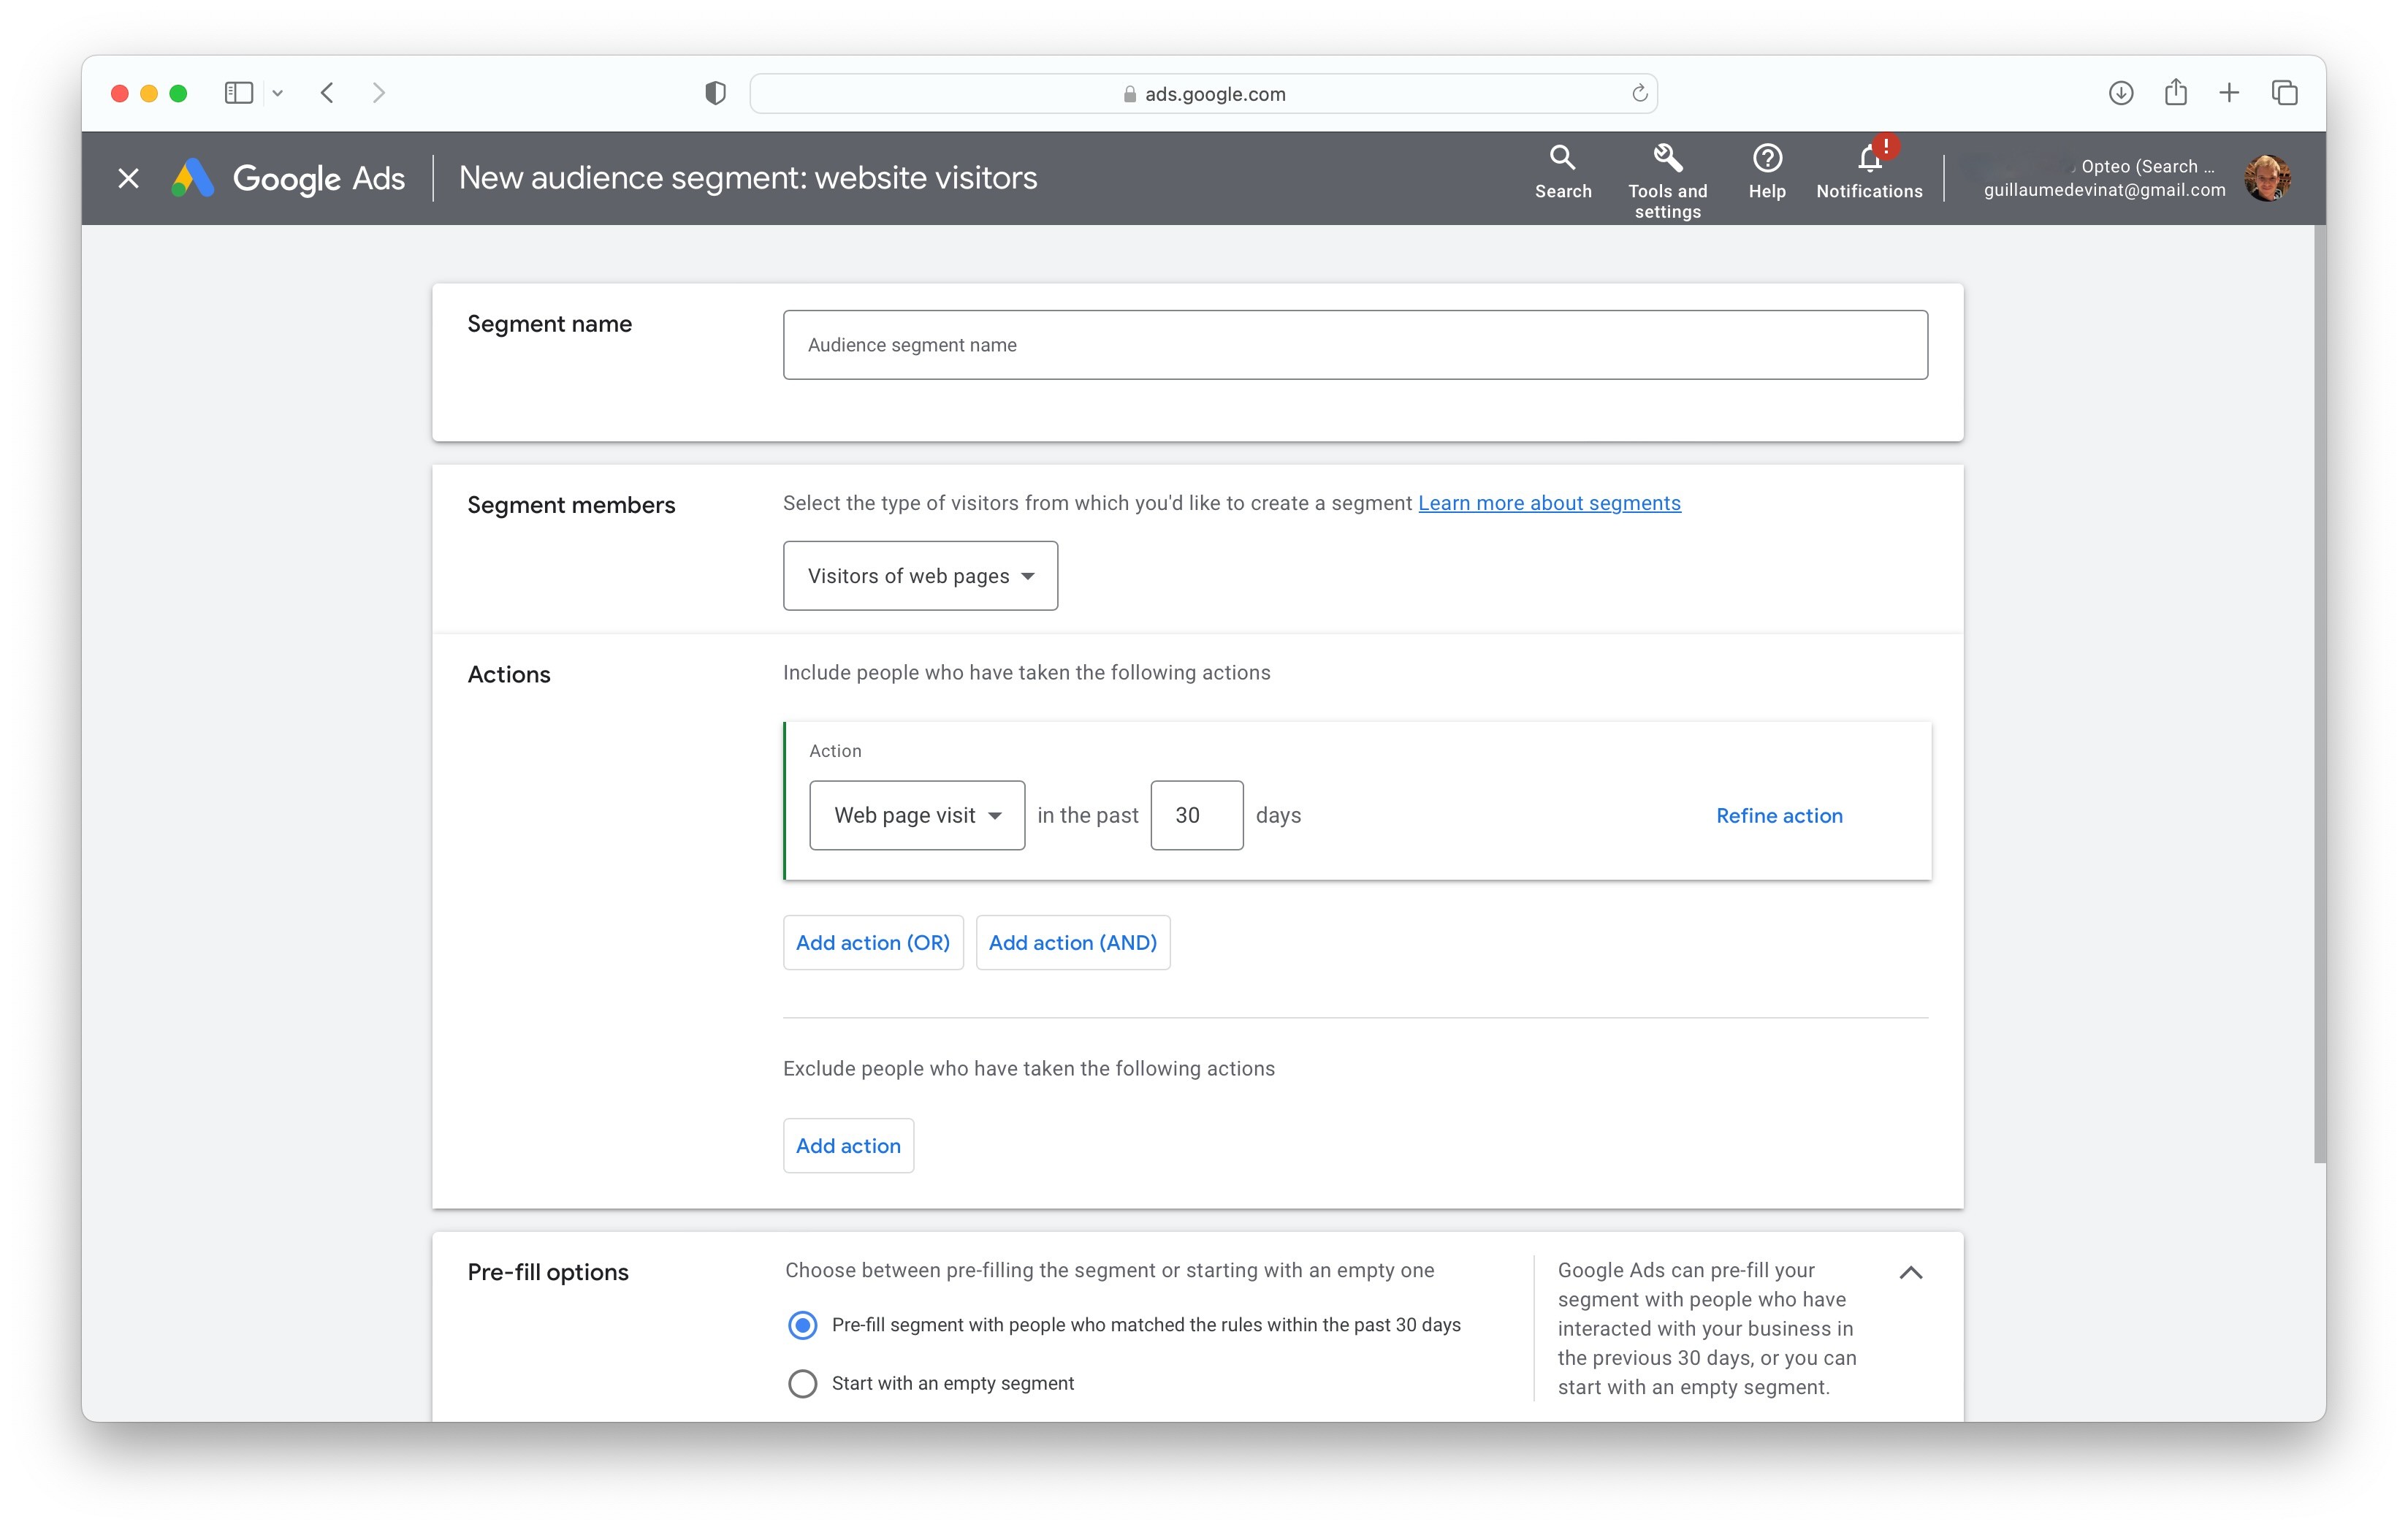
Task: Click the Help question mark icon
Action: coord(1767,159)
